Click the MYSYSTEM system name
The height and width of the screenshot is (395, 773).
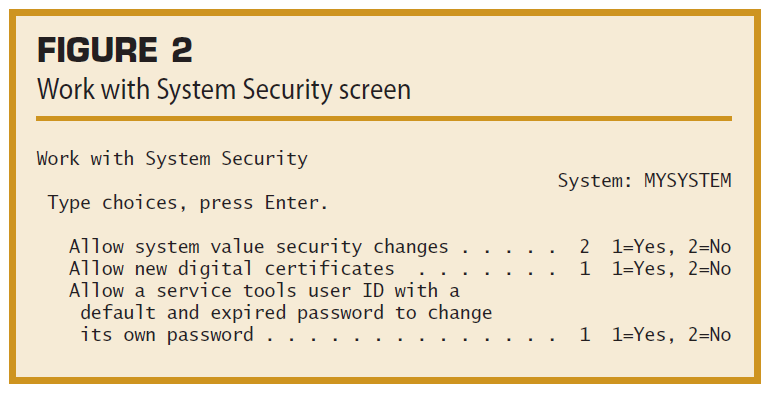(x=688, y=180)
